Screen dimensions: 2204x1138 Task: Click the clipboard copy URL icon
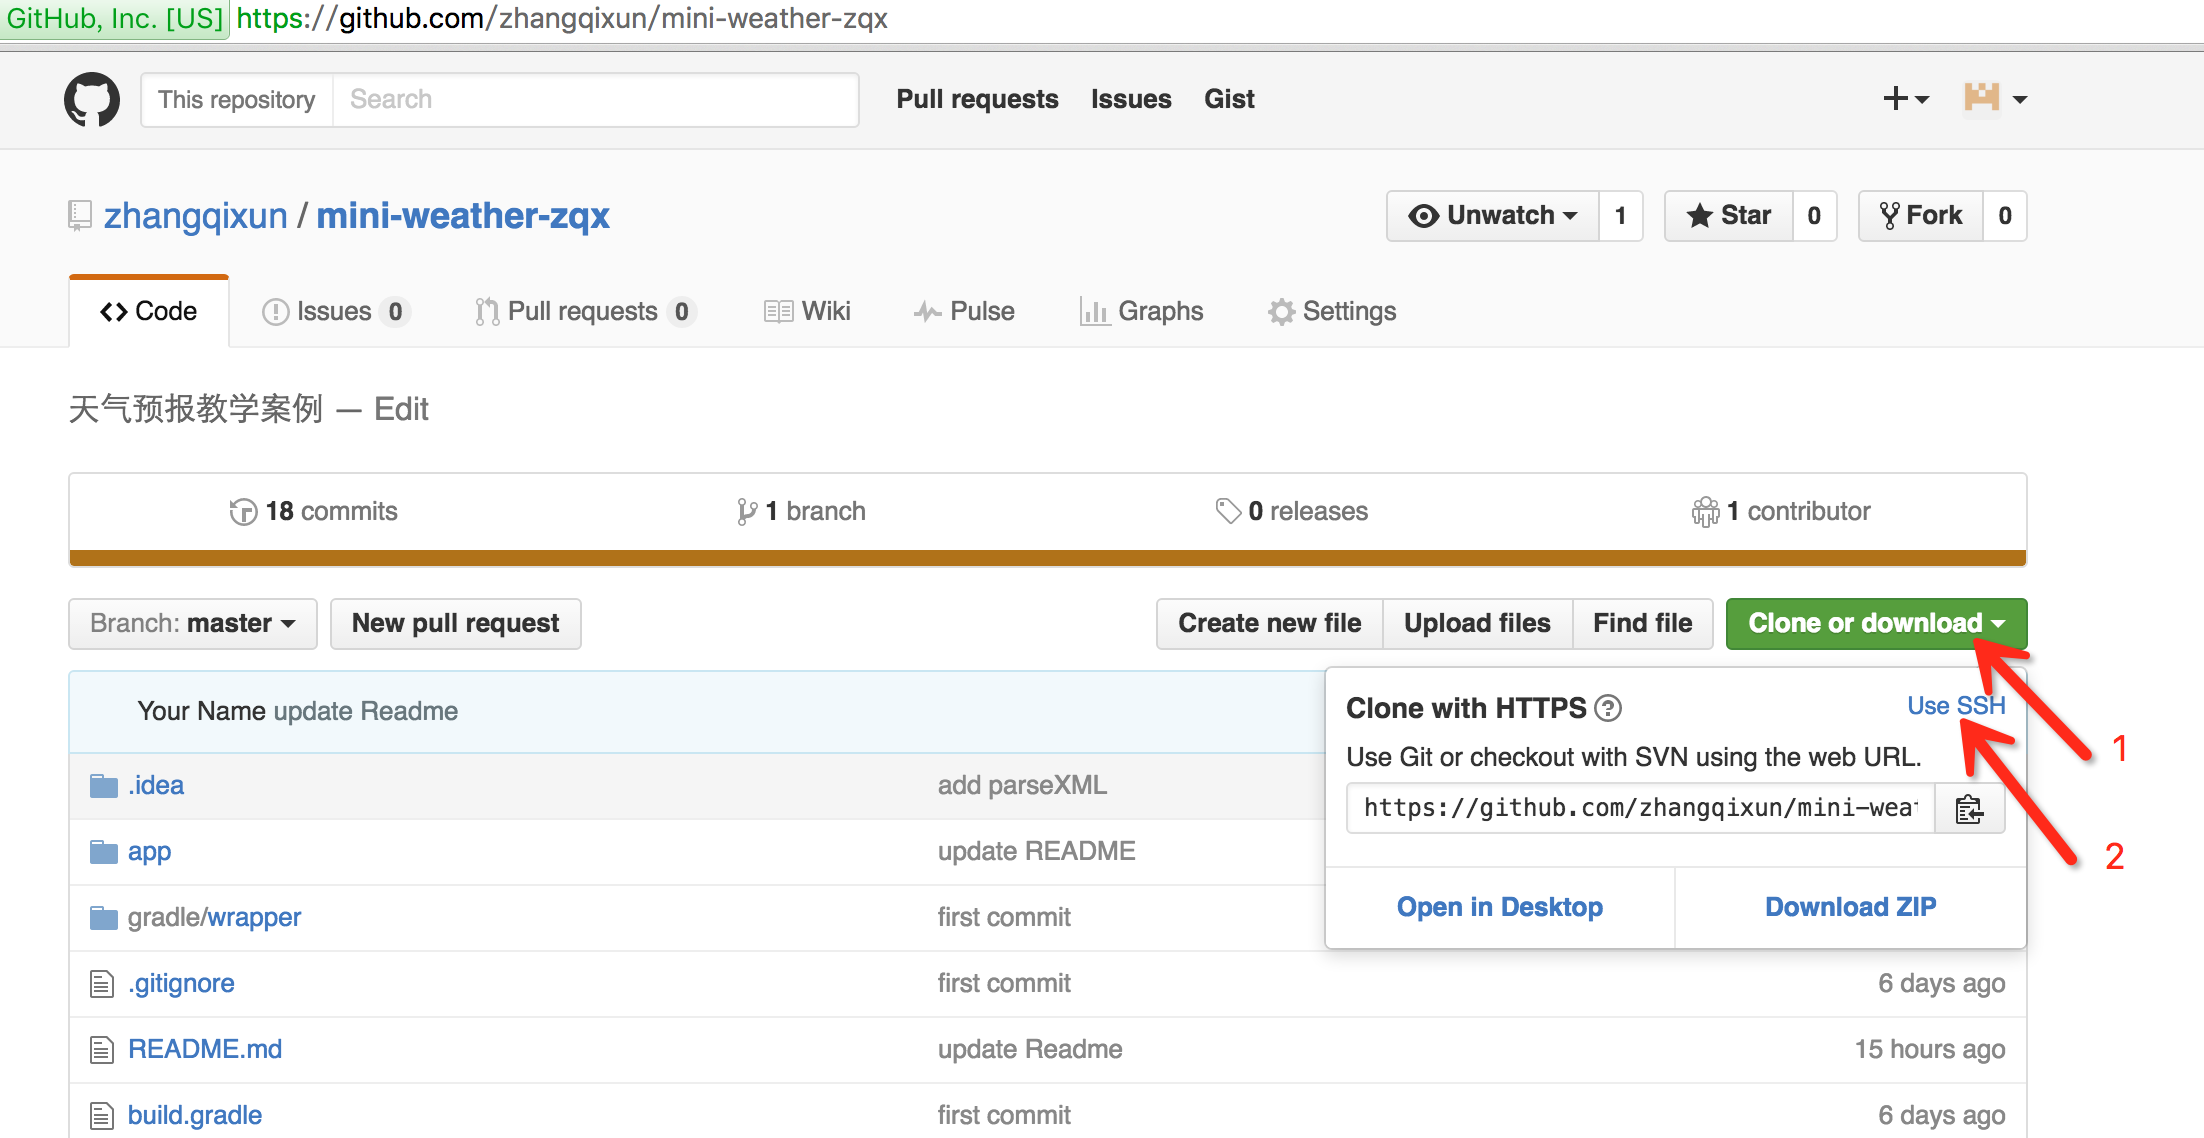click(1969, 809)
